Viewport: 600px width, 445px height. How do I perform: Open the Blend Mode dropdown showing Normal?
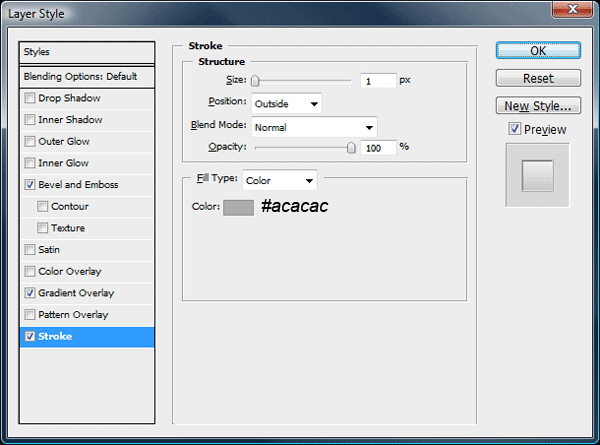pyautogui.click(x=314, y=127)
